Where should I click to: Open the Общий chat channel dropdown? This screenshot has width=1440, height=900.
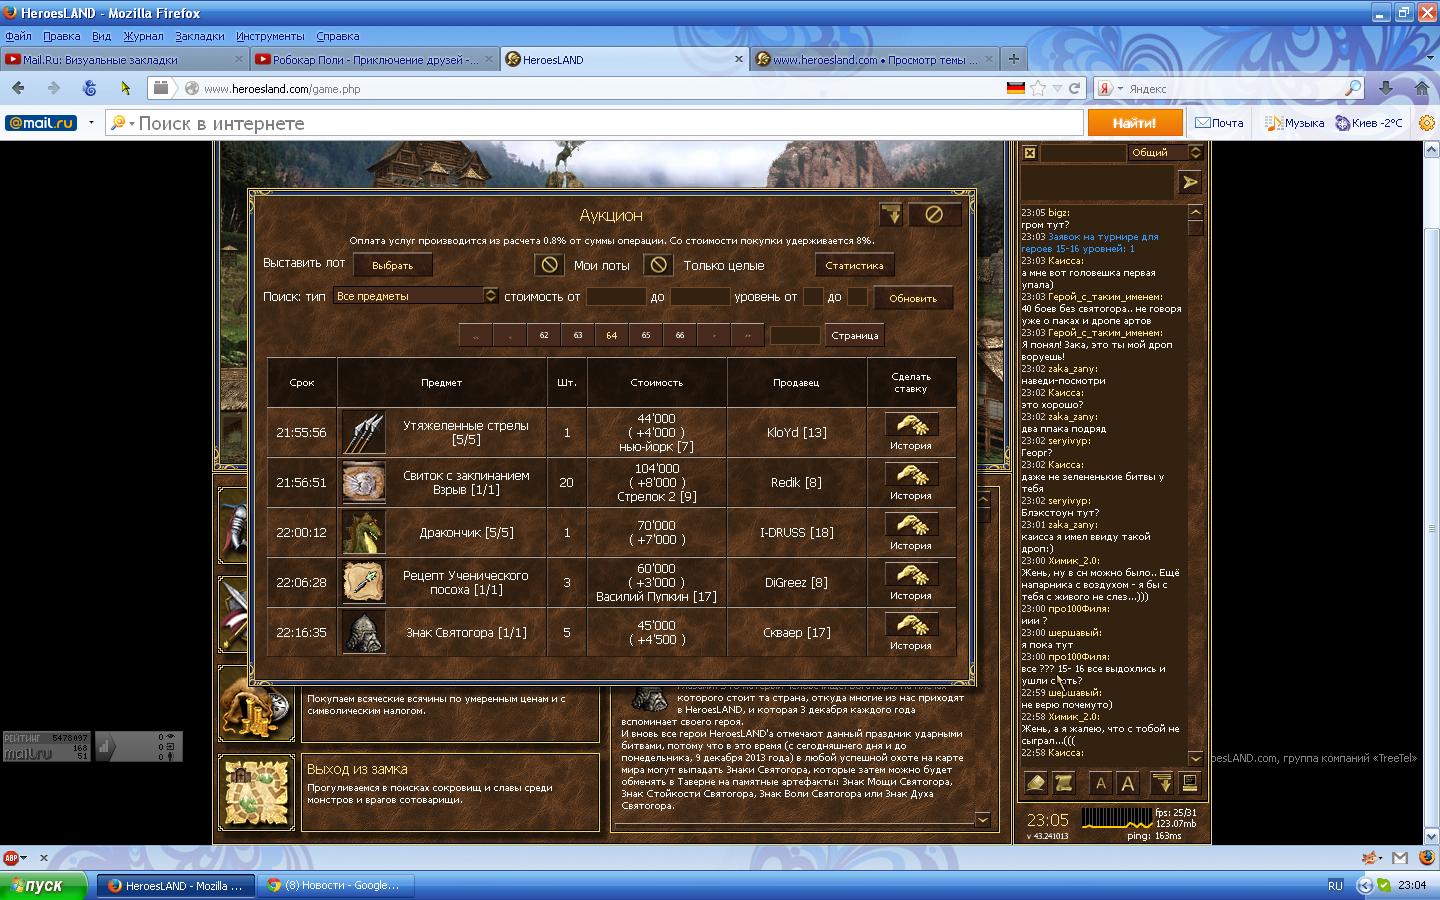point(1195,153)
